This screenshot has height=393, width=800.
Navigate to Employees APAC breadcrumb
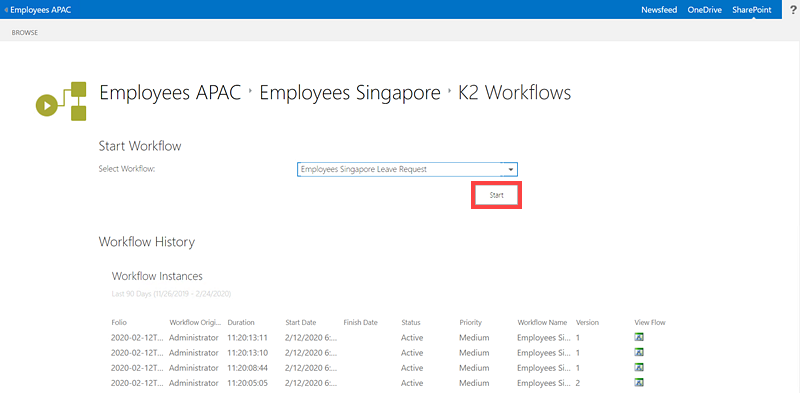pos(170,93)
